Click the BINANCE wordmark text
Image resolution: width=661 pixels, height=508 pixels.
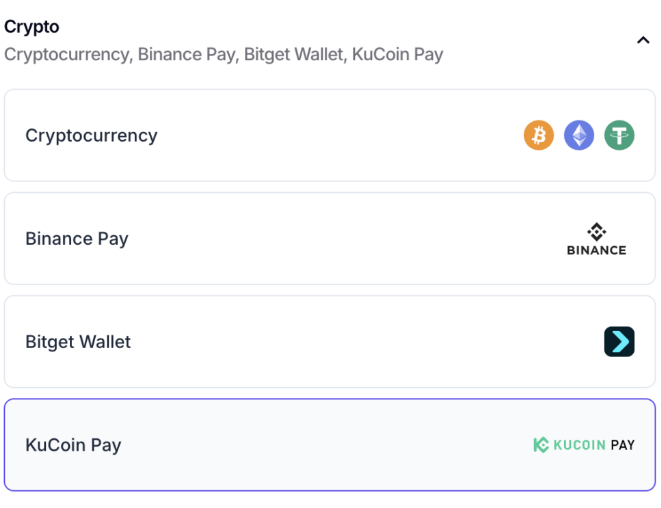click(x=596, y=250)
